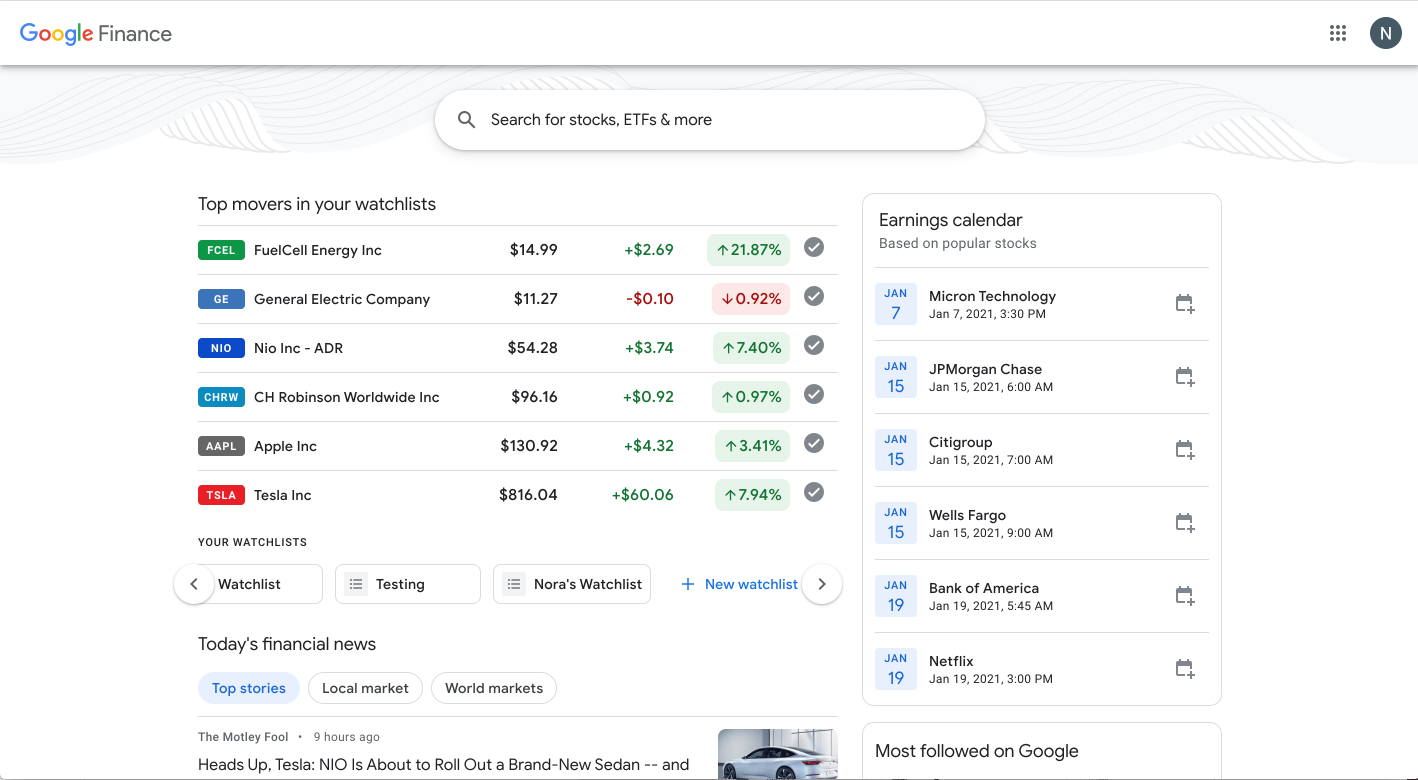Select the World markets news tab

click(494, 688)
